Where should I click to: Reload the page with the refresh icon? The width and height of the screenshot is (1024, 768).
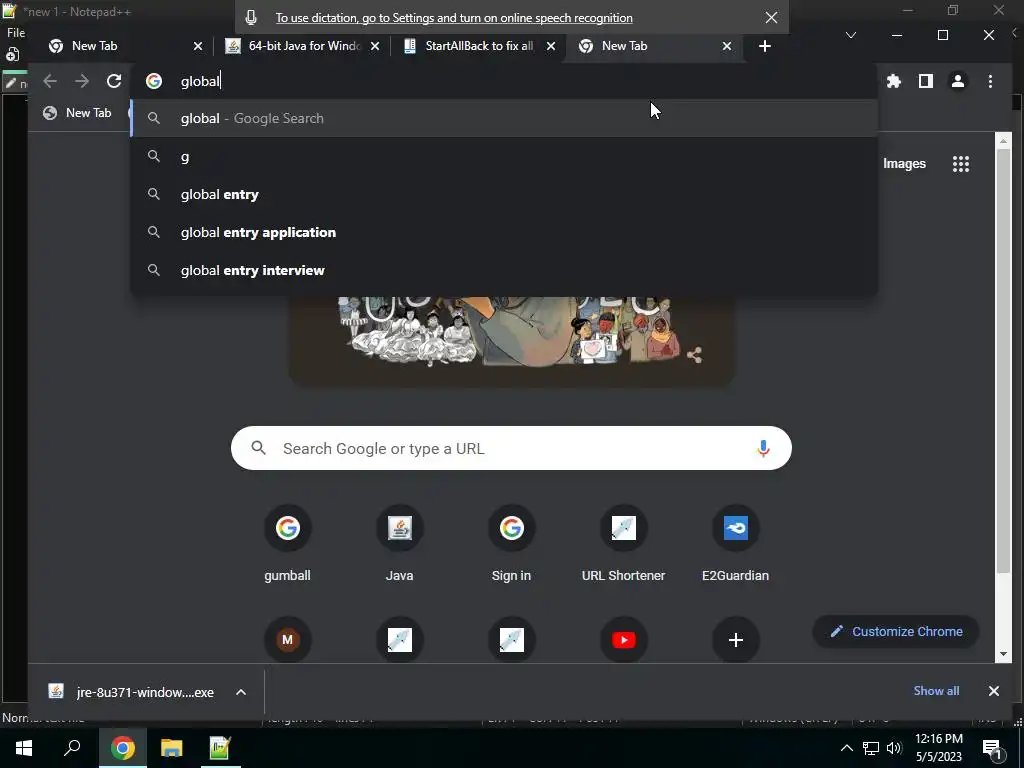coord(114,81)
